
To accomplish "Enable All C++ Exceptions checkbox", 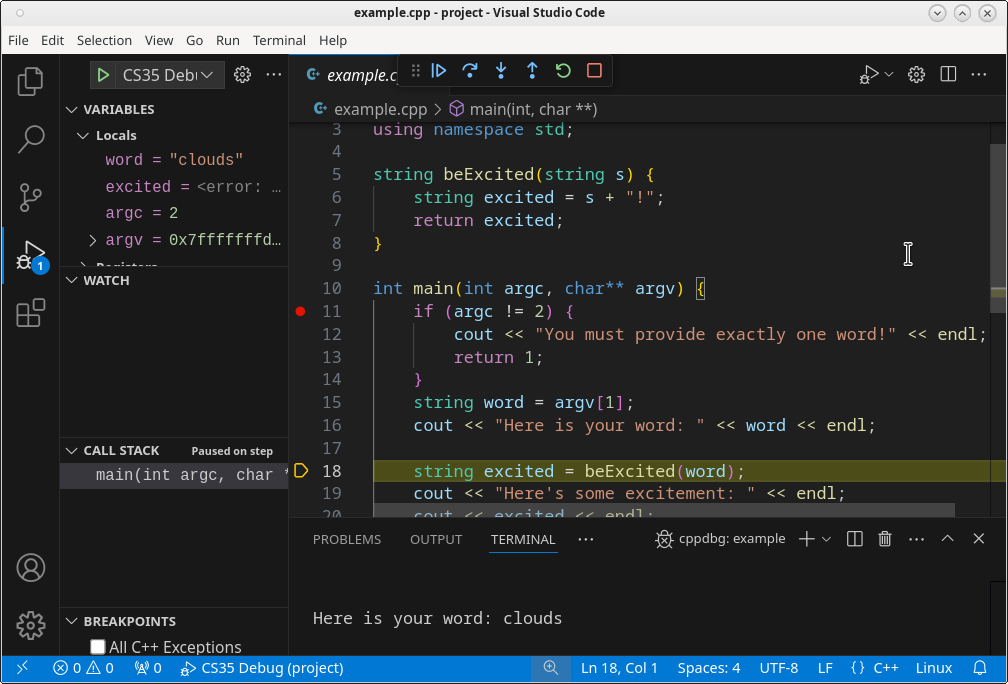I will point(98,646).
